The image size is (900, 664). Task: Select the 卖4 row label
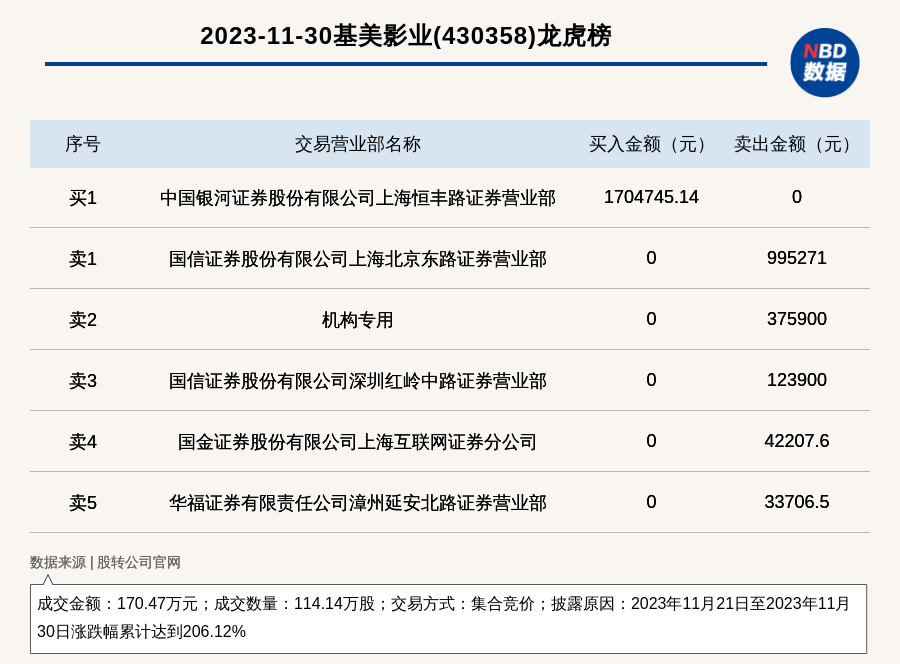[x=83, y=442]
